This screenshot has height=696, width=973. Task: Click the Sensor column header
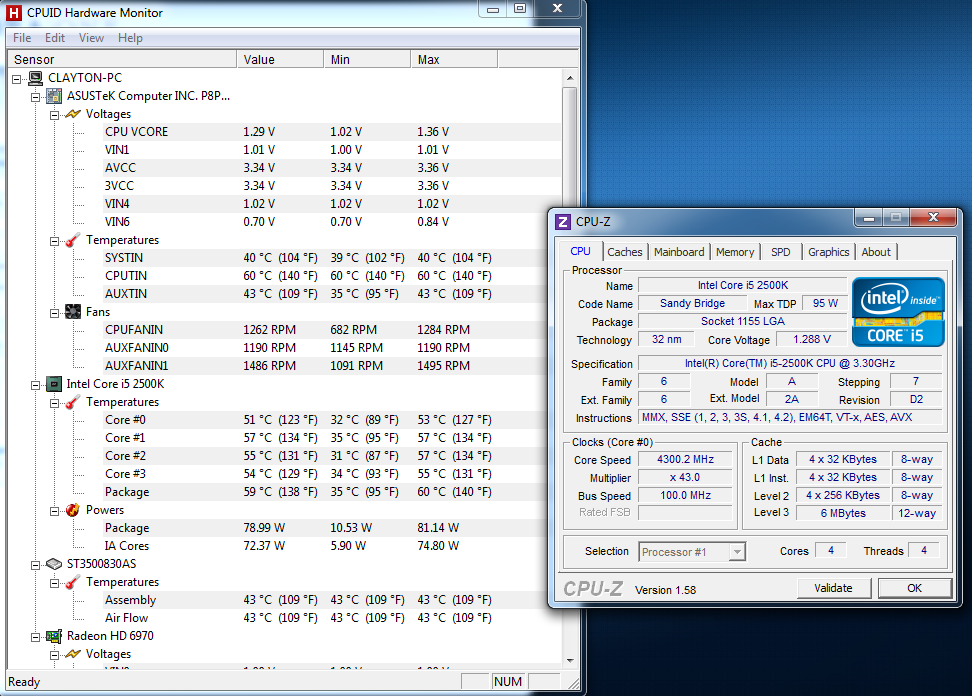(x=122, y=60)
